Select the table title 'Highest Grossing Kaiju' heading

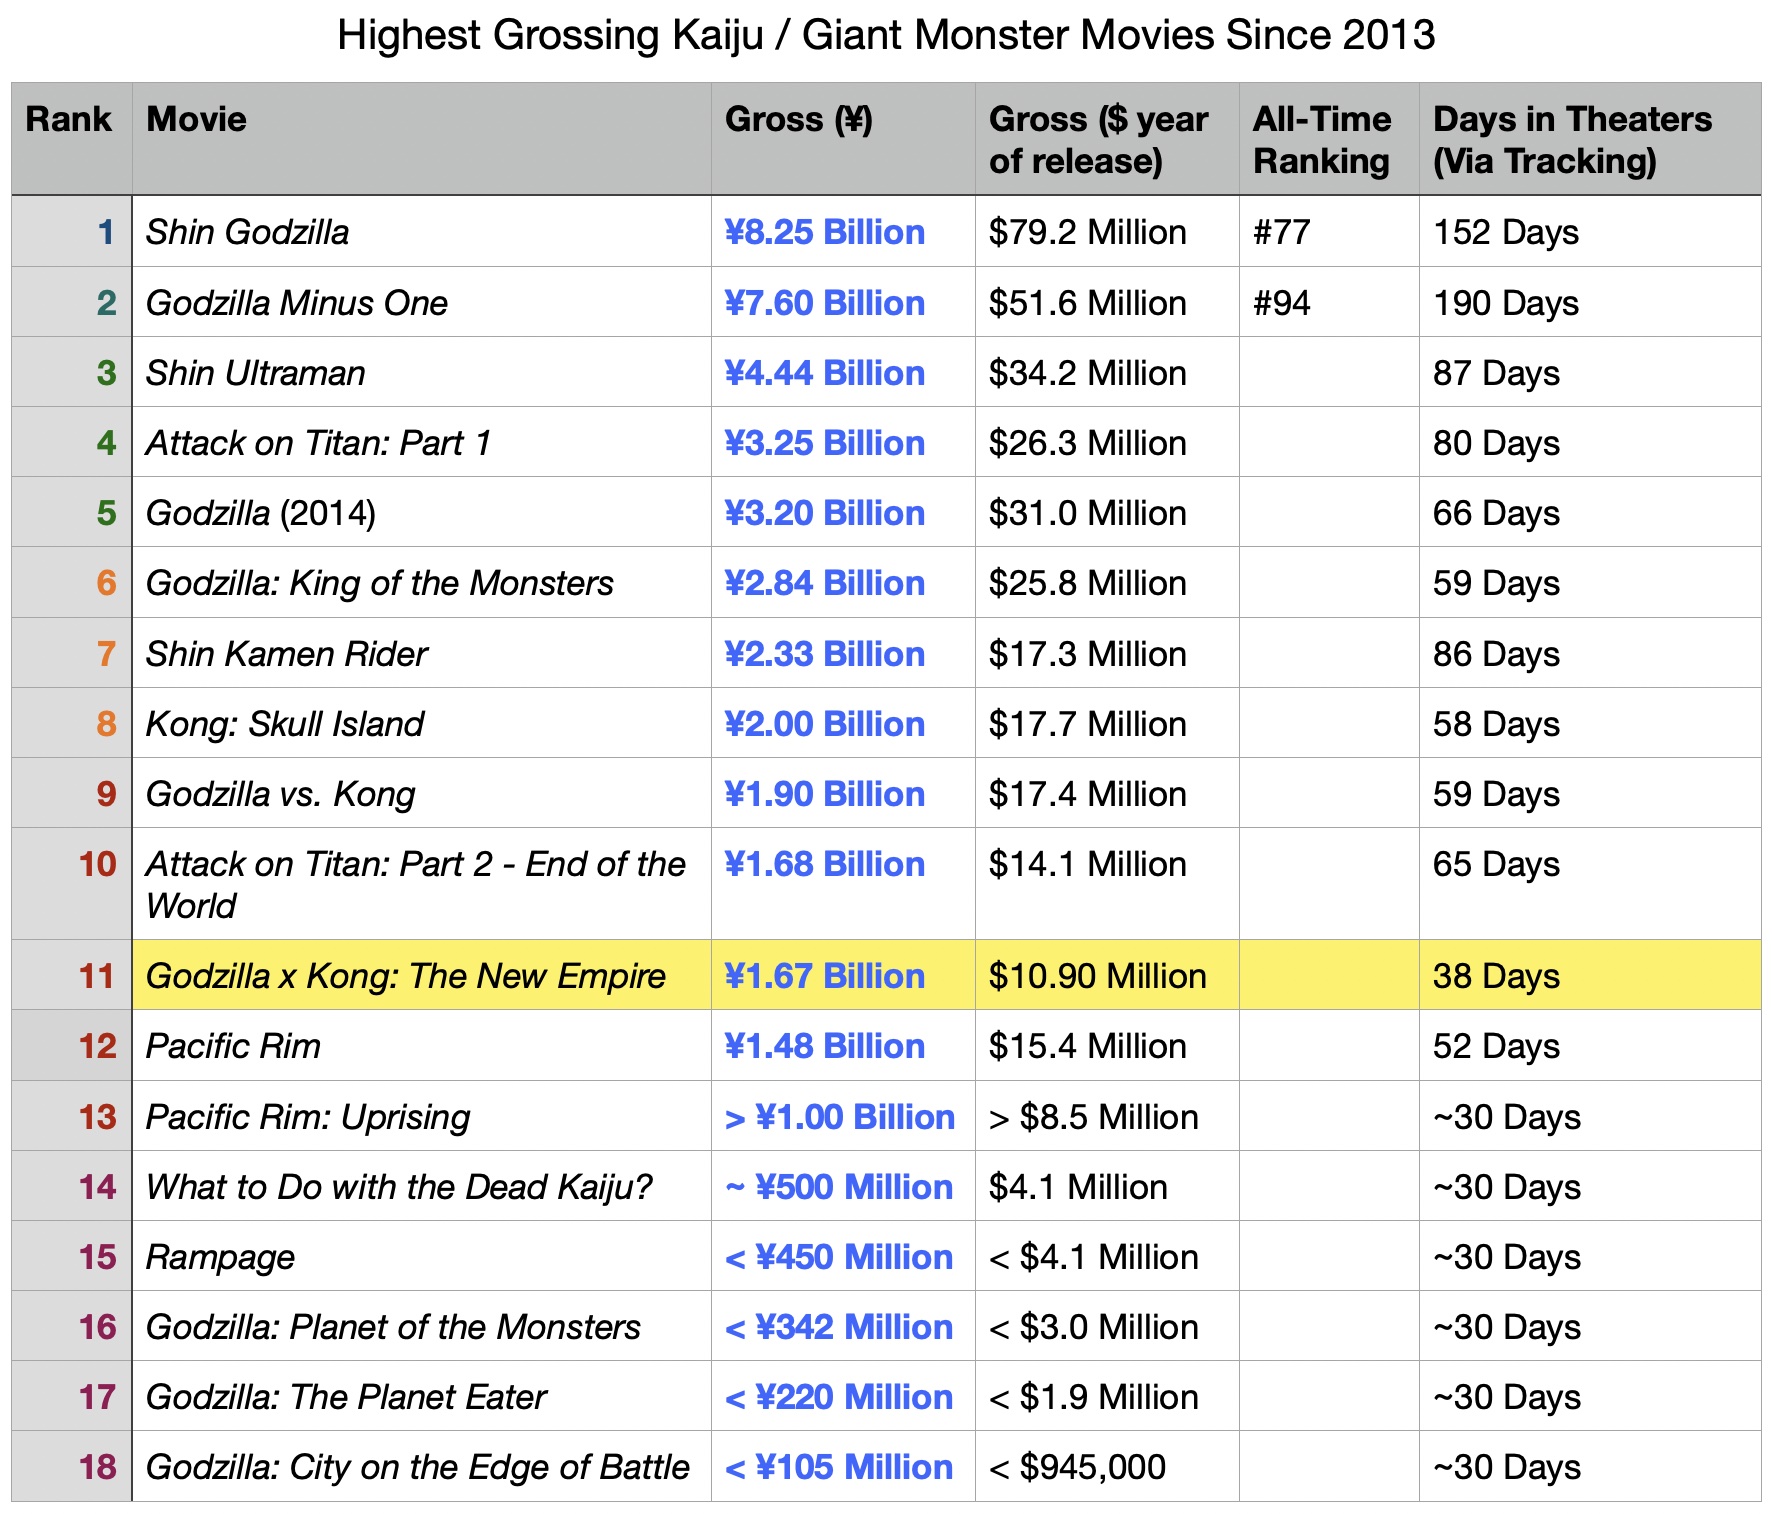[x=886, y=35]
